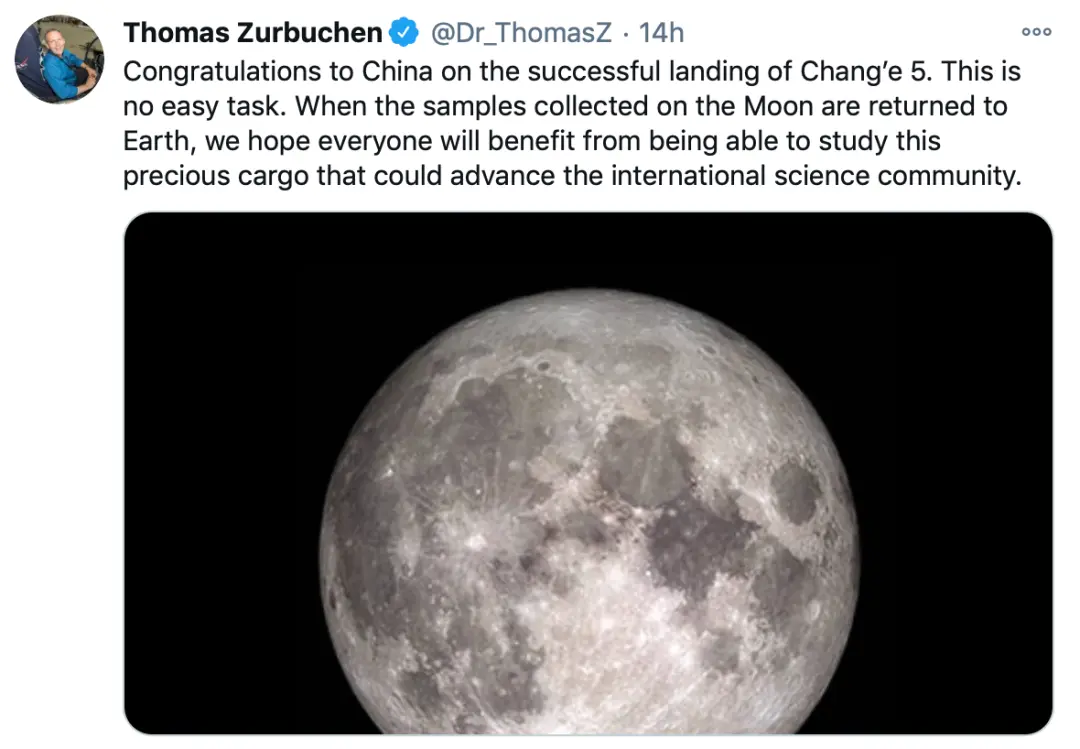Open the Thomas Zurbuchen display name link
This screenshot has width=1080, height=749.
tap(252, 32)
